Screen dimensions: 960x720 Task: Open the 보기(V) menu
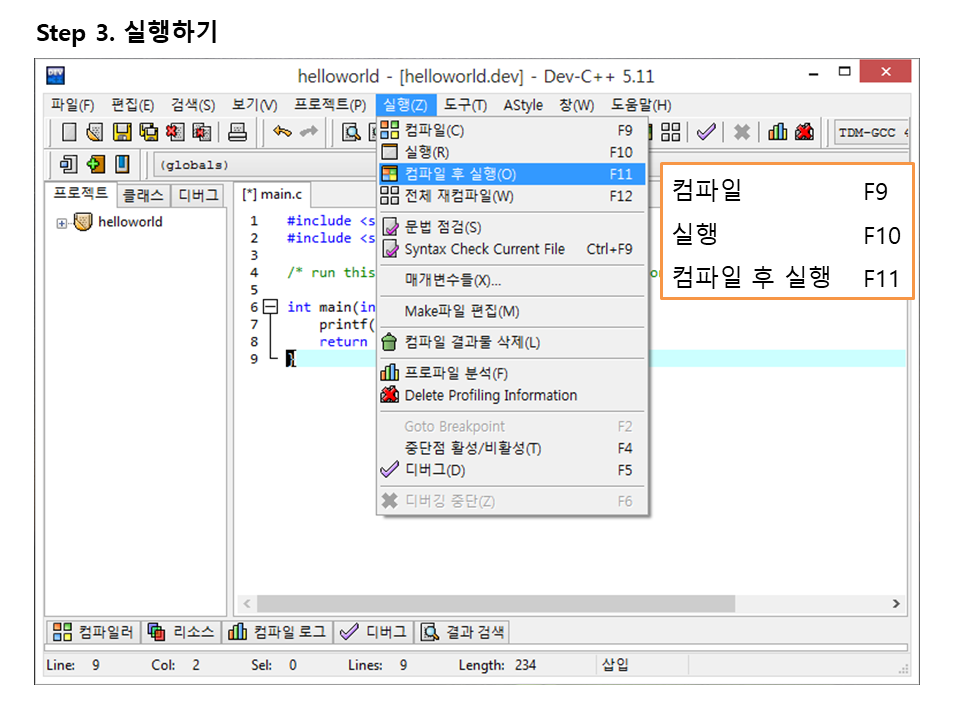pyautogui.click(x=254, y=105)
